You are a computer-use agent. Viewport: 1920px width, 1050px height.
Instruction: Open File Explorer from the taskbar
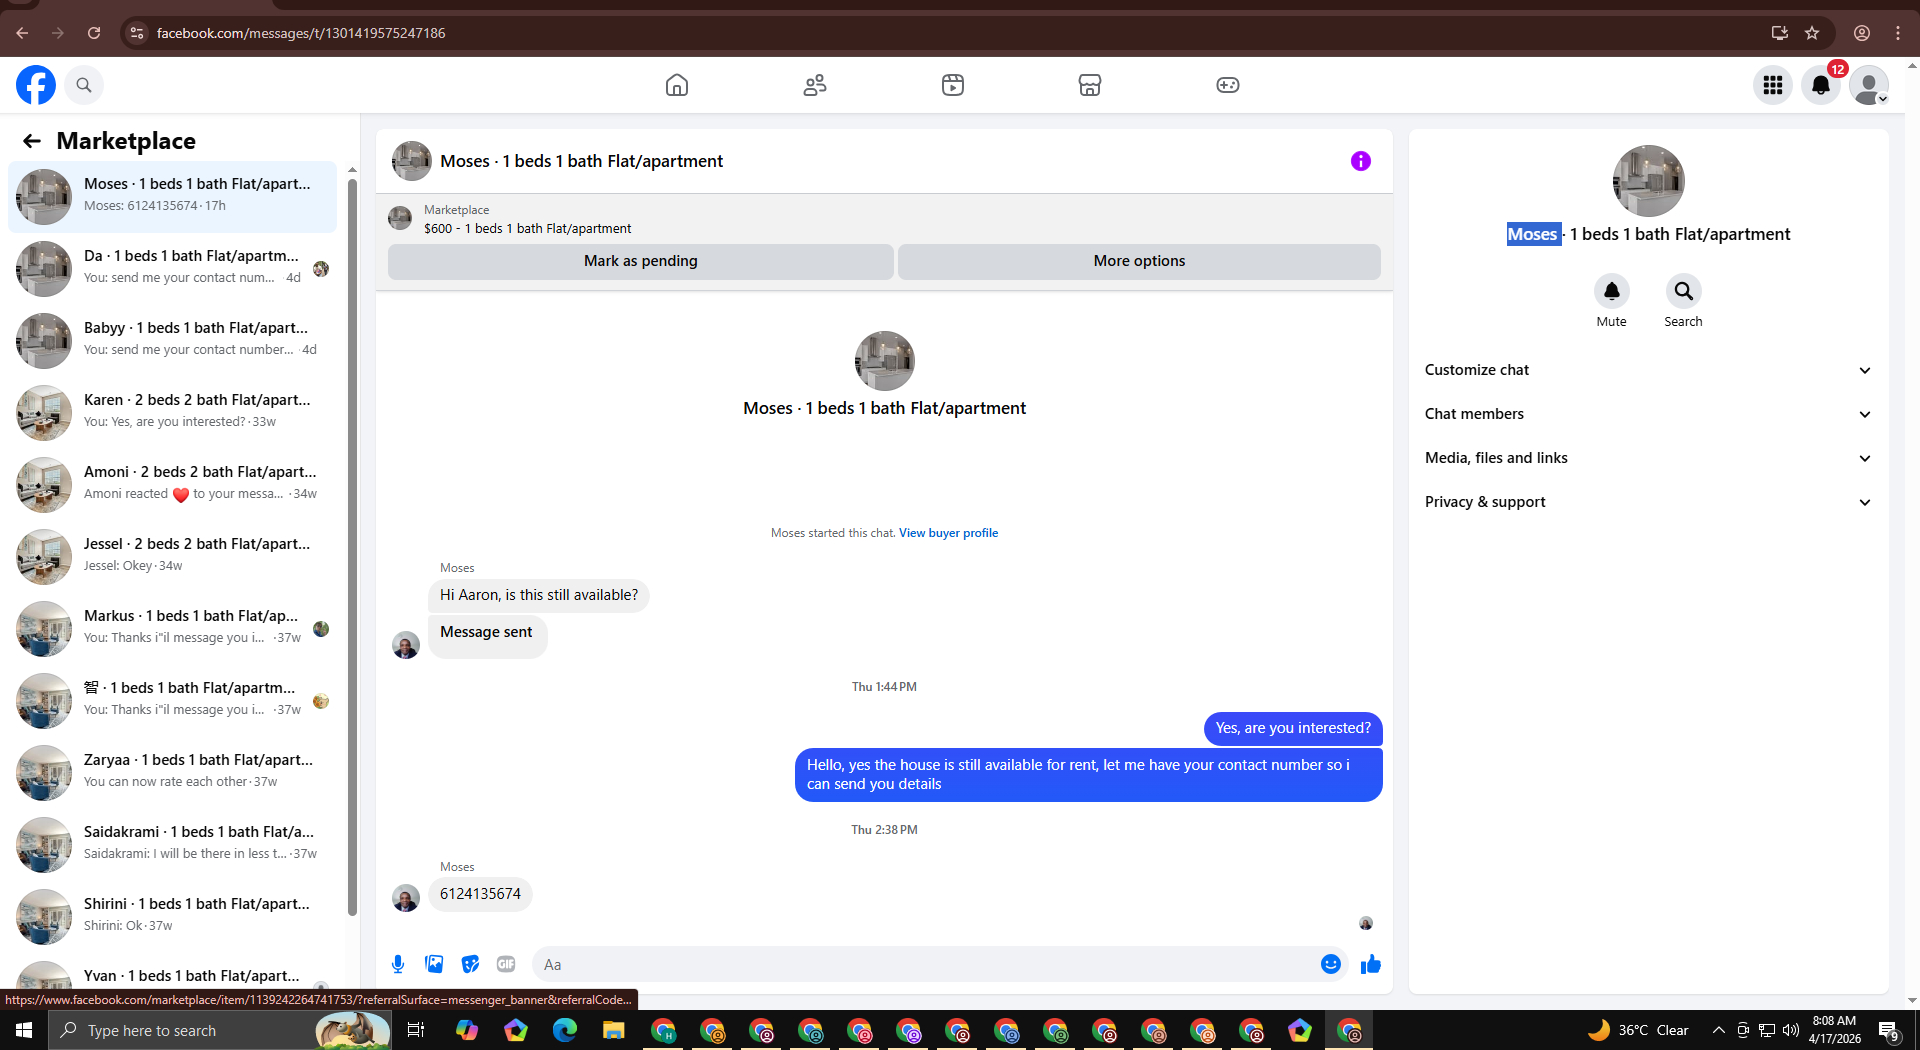point(614,1030)
